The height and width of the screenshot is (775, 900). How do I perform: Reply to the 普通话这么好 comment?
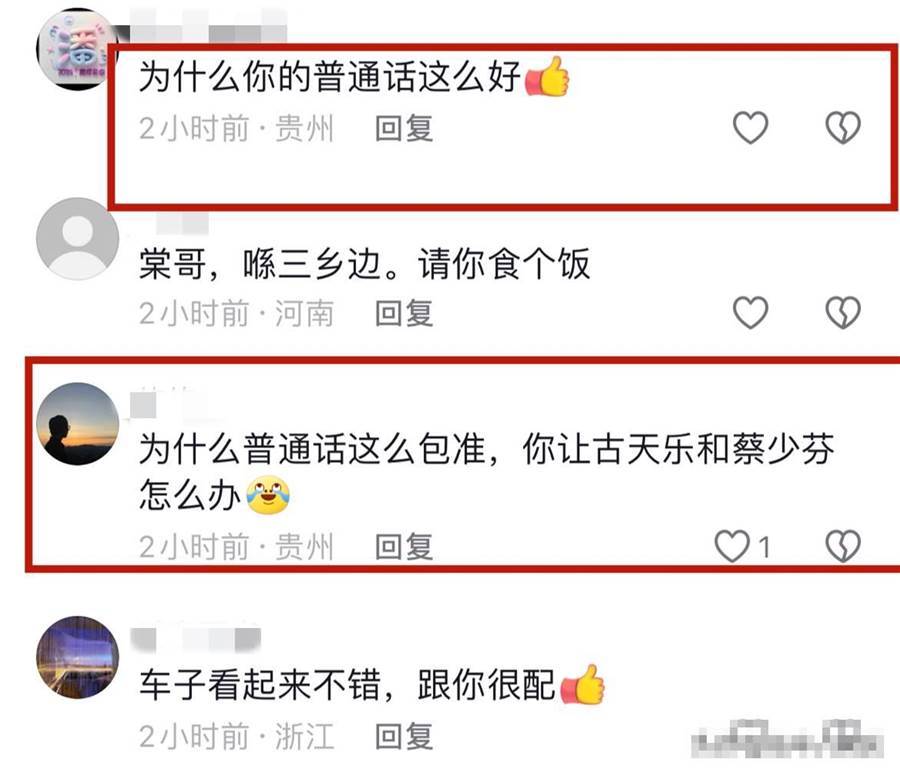pos(404,127)
